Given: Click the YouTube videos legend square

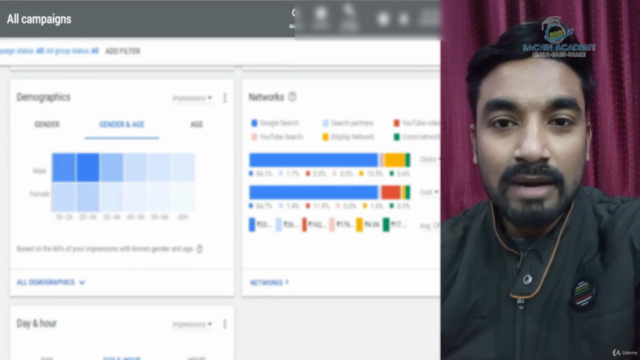Looking at the screenshot, I should click(x=396, y=123).
